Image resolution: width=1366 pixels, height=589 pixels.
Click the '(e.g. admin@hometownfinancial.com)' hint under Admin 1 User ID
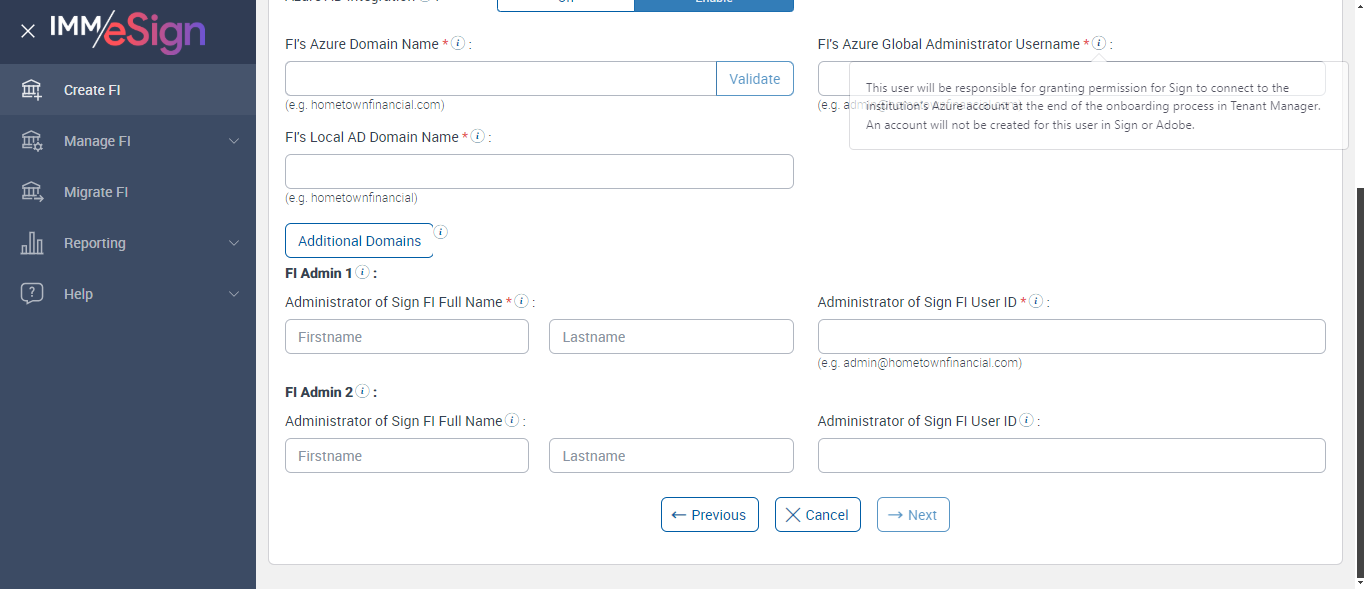[920, 363]
